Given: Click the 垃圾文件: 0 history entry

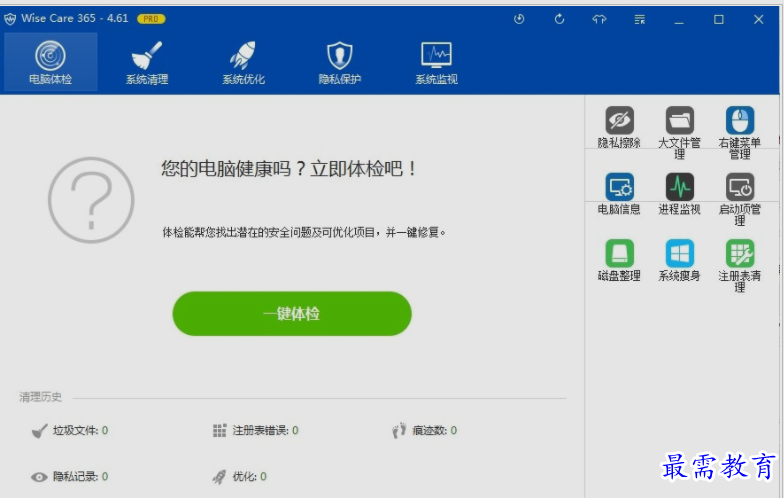Looking at the screenshot, I should 70,430.
